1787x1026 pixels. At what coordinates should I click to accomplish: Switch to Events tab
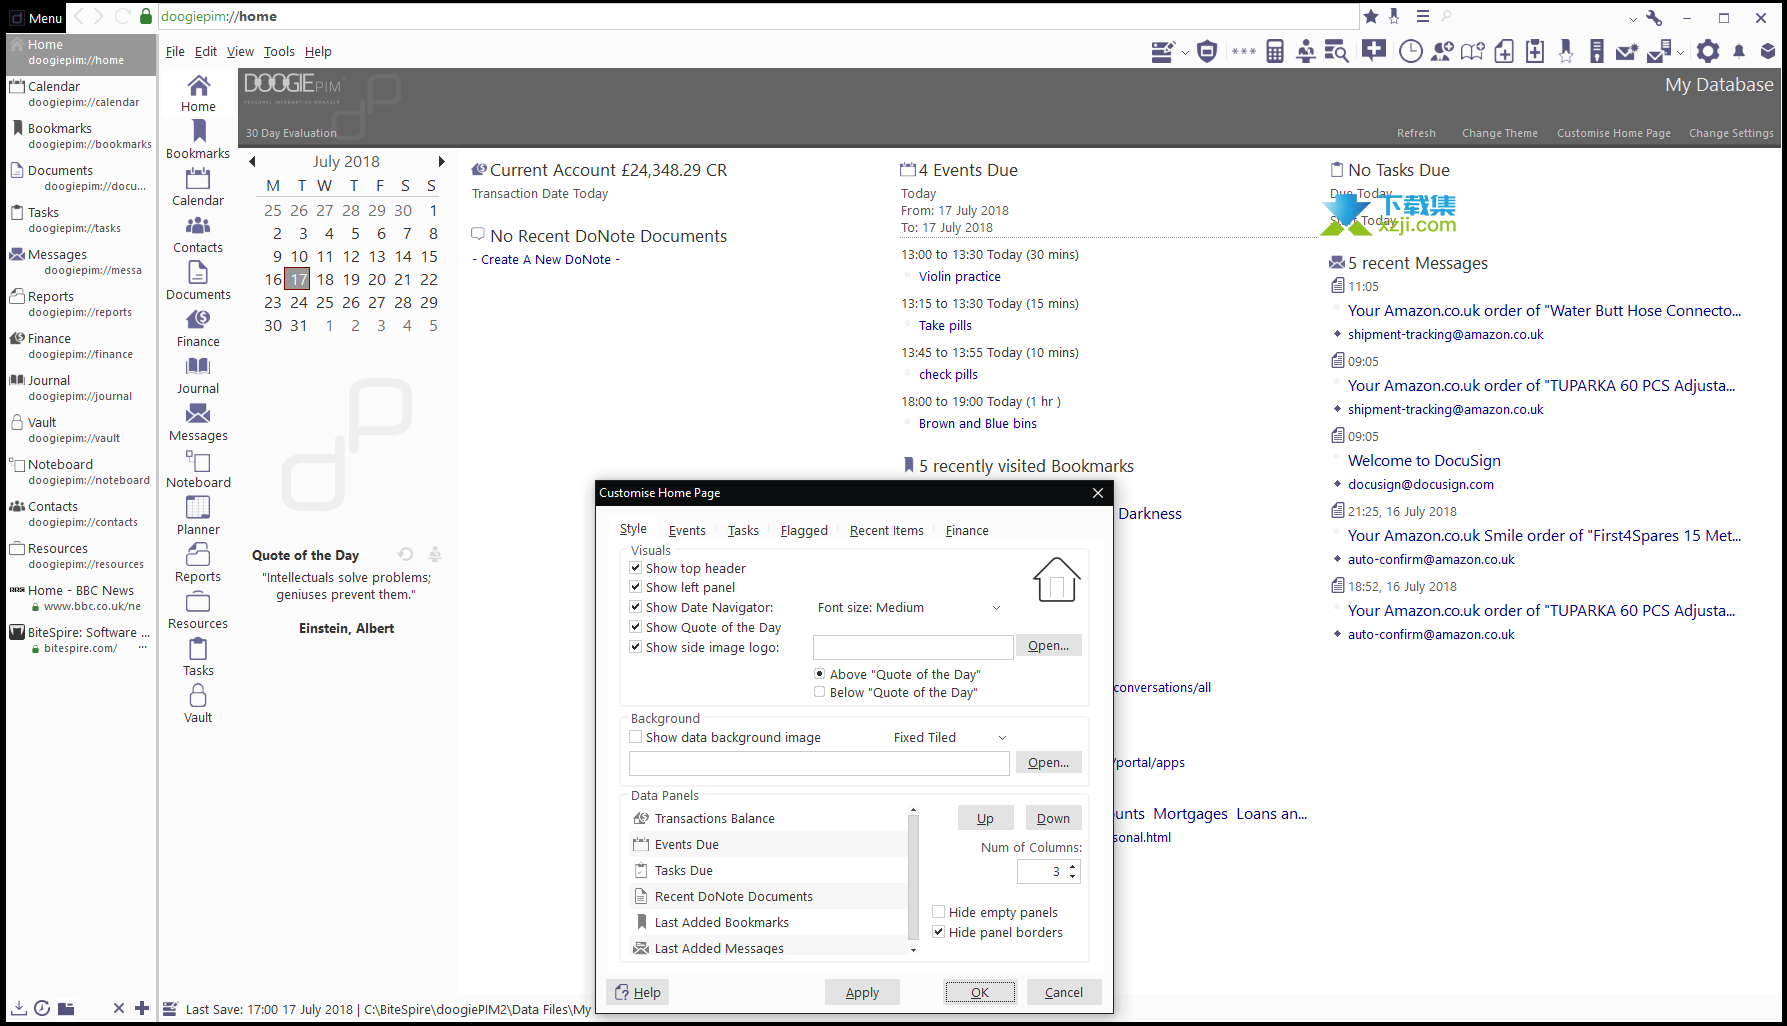click(687, 531)
